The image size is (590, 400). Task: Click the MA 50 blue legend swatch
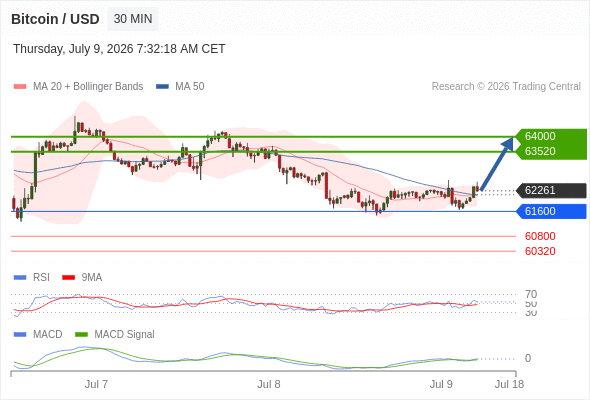point(162,87)
